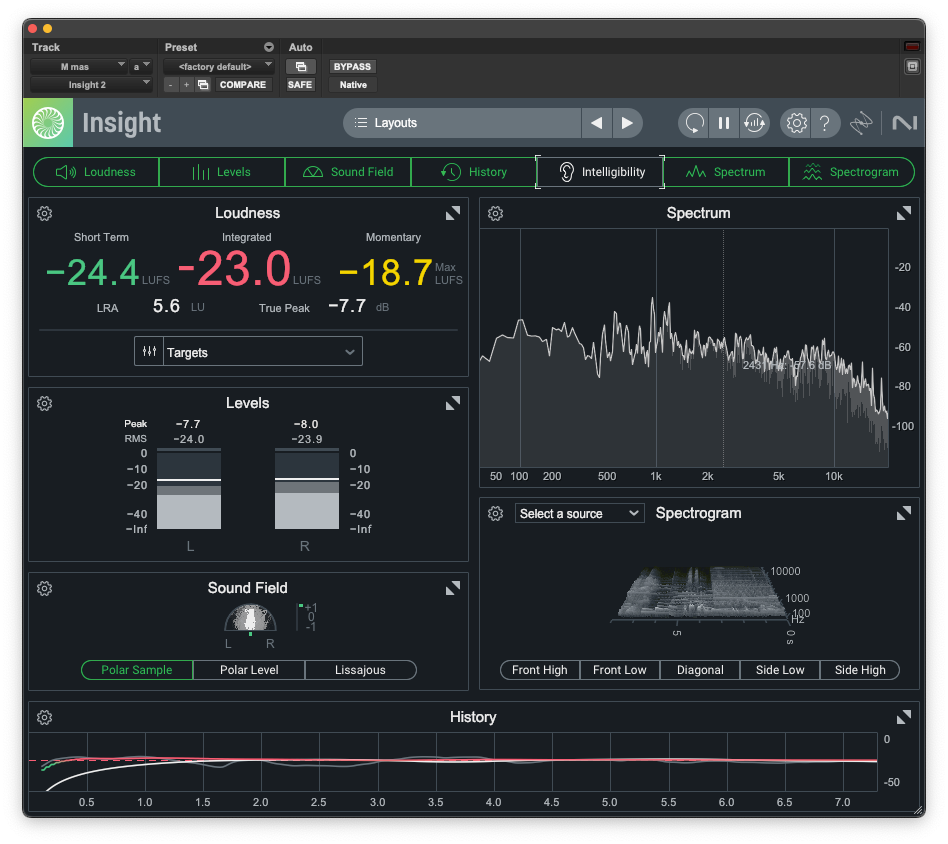Click the help question mark icon

[824, 123]
